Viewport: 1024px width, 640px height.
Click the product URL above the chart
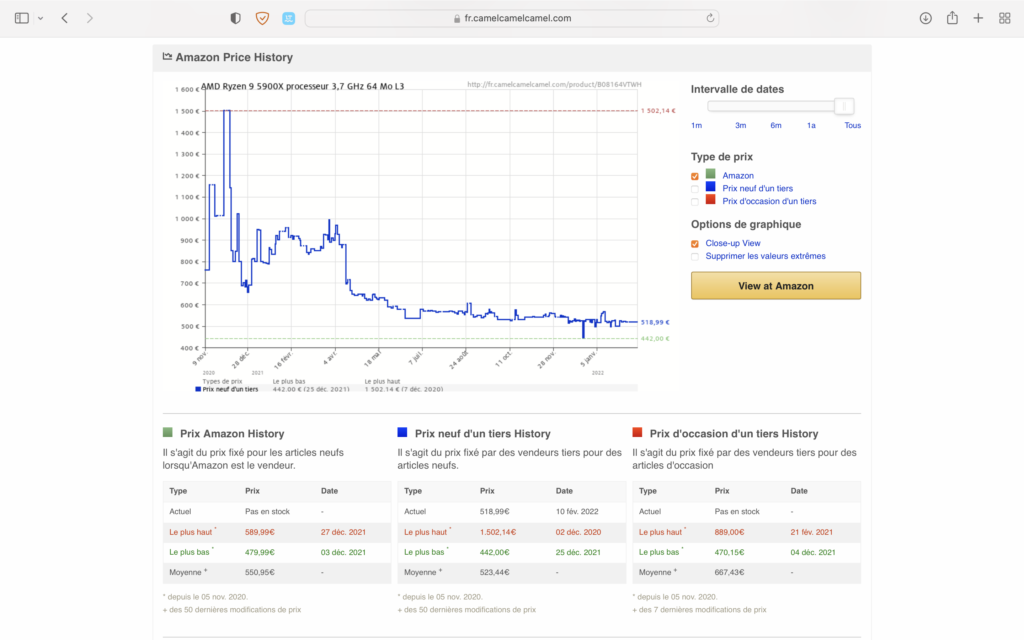click(x=554, y=84)
